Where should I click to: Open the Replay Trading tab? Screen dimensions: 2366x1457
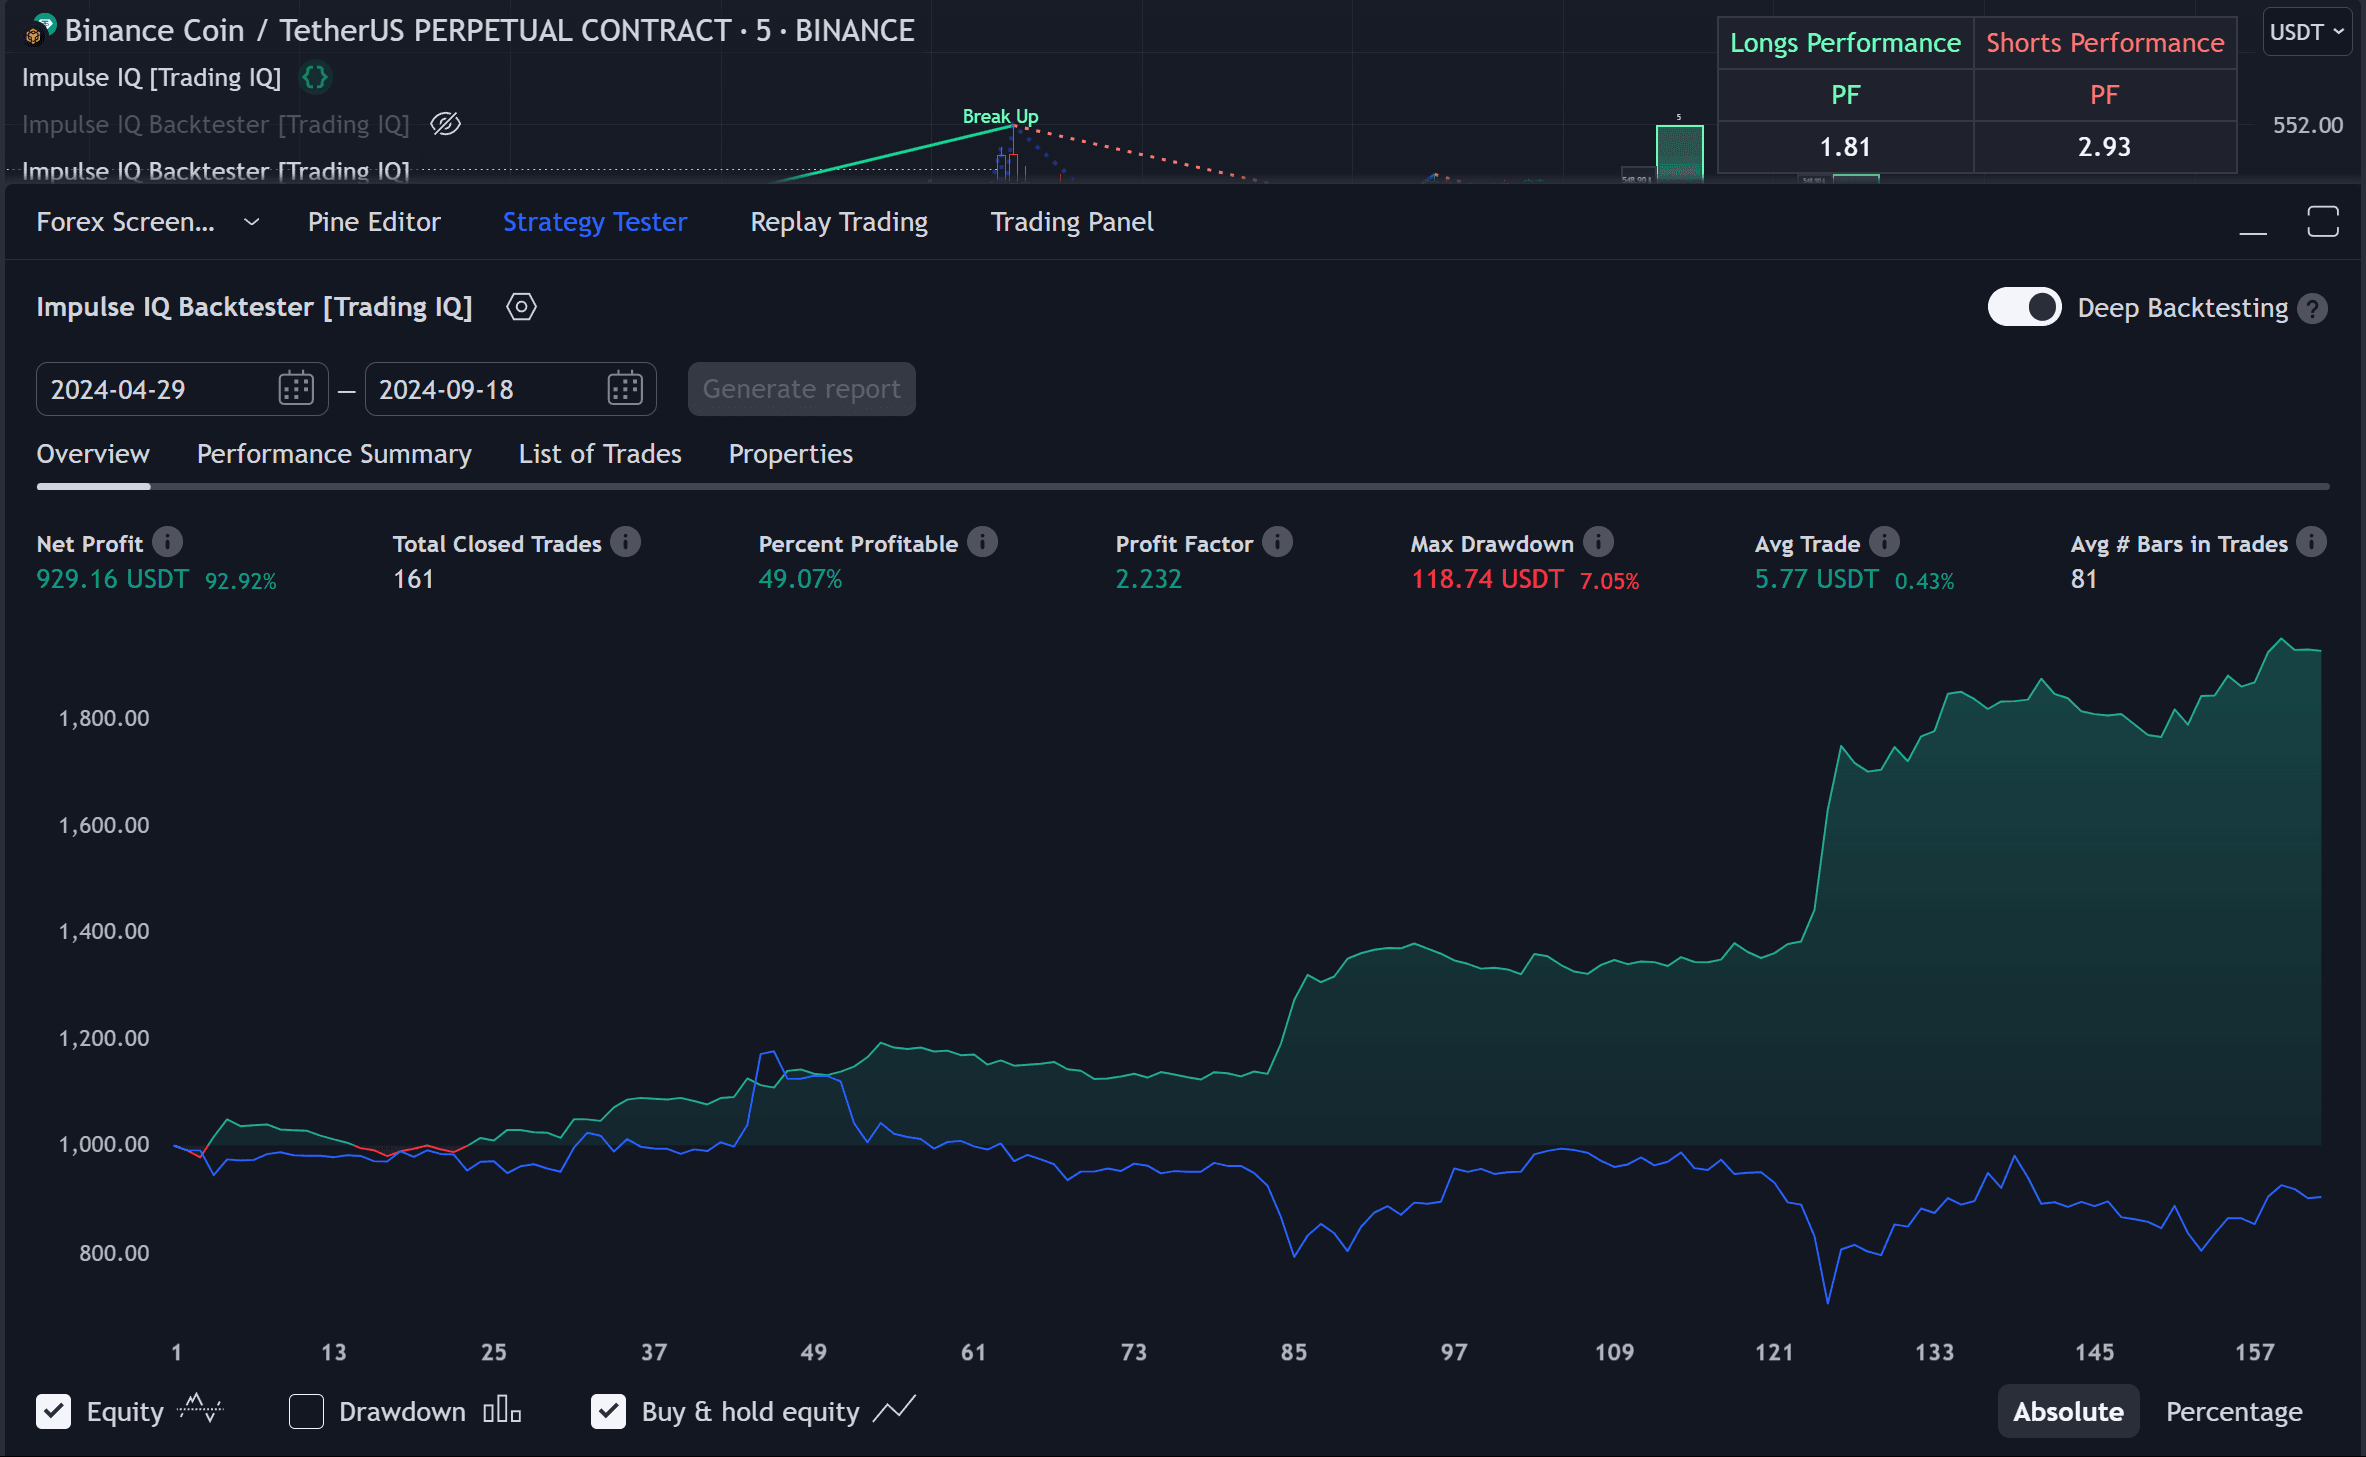click(839, 222)
